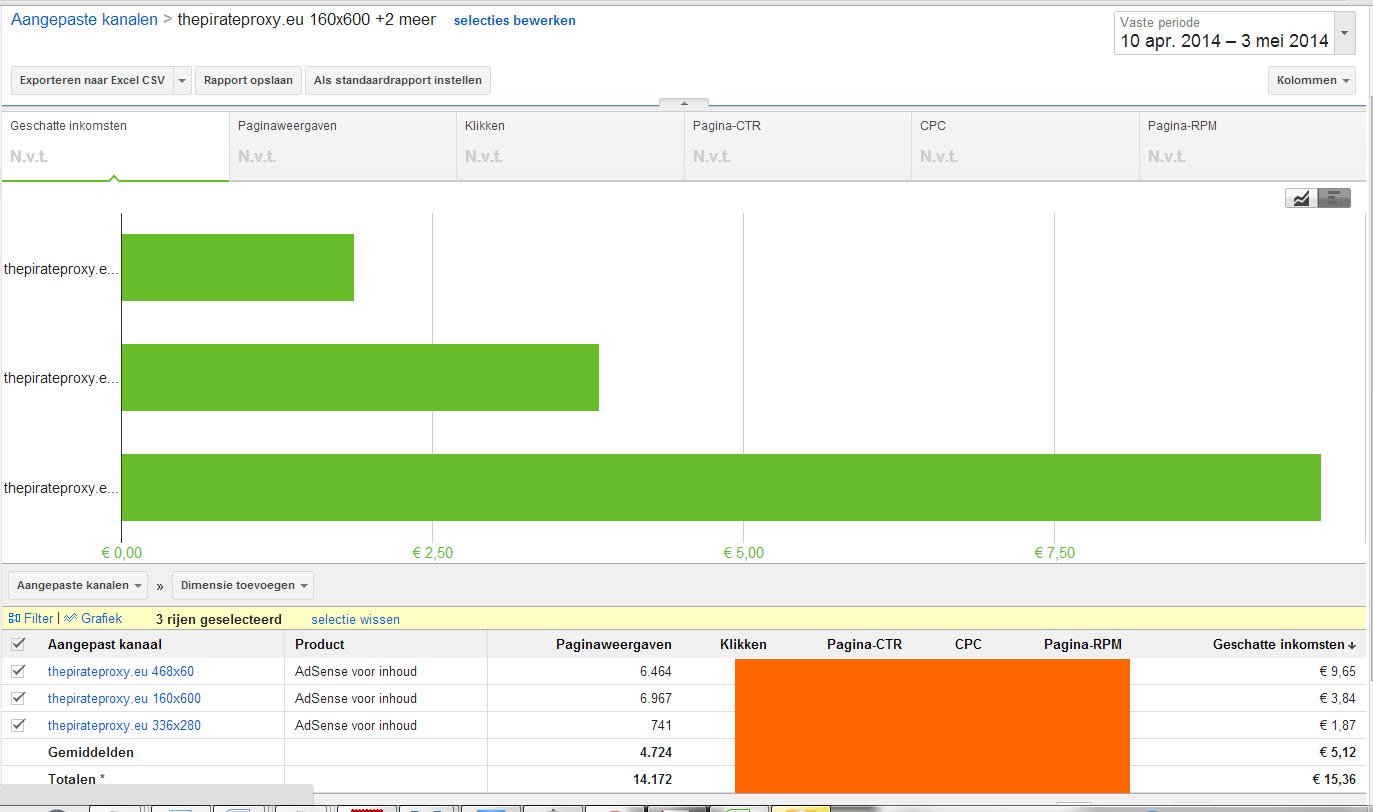Uncheck the thepirateproxy.eu 160x600 row
The image size is (1373, 812).
tap(18, 698)
